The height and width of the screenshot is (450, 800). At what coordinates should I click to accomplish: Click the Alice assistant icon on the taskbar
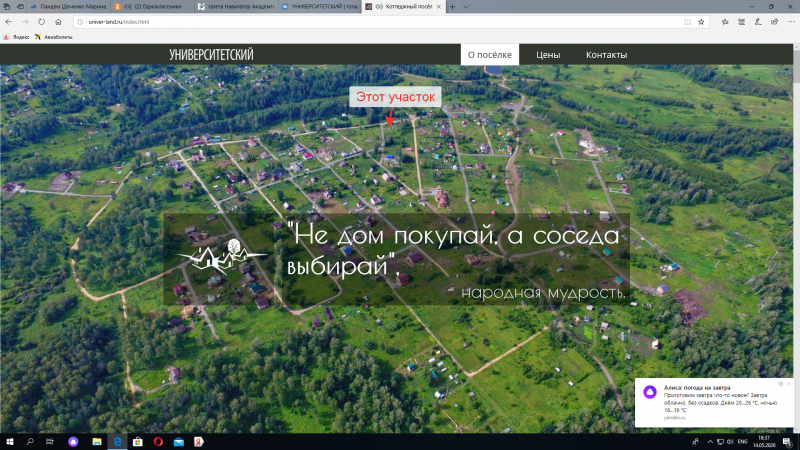[x=72, y=441]
